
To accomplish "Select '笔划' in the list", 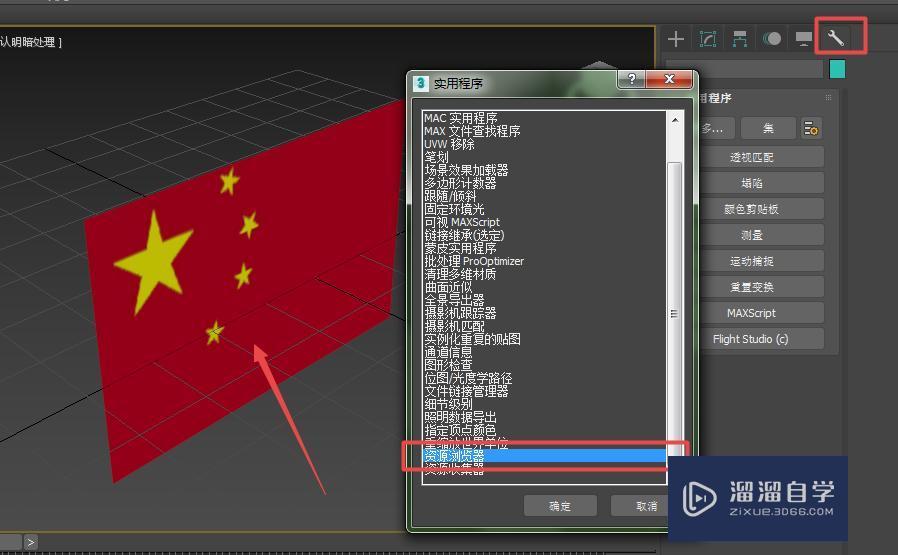I will (436, 157).
